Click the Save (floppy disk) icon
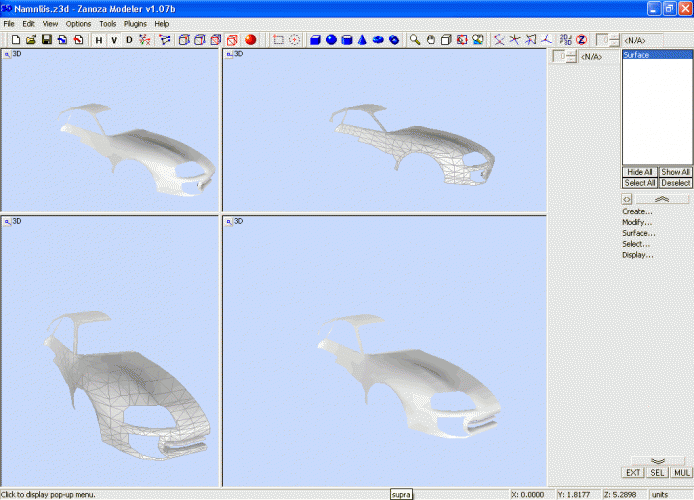Image resolution: width=694 pixels, height=500 pixels. click(47, 40)
